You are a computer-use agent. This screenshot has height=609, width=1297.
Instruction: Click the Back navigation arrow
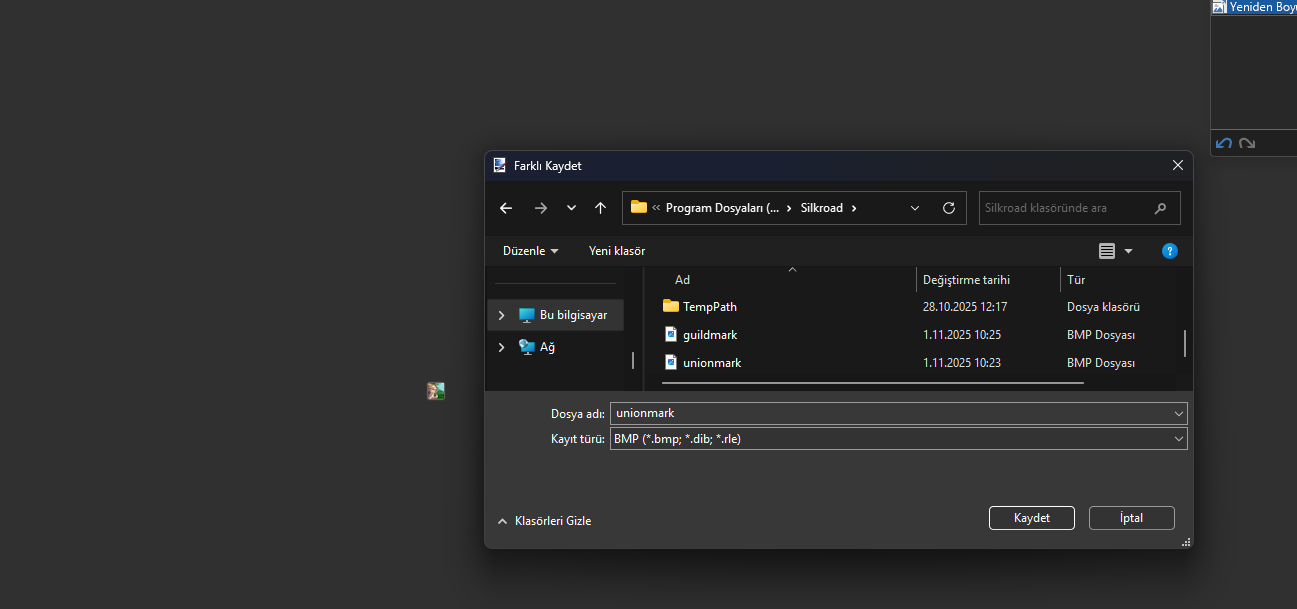coord(506,208)
